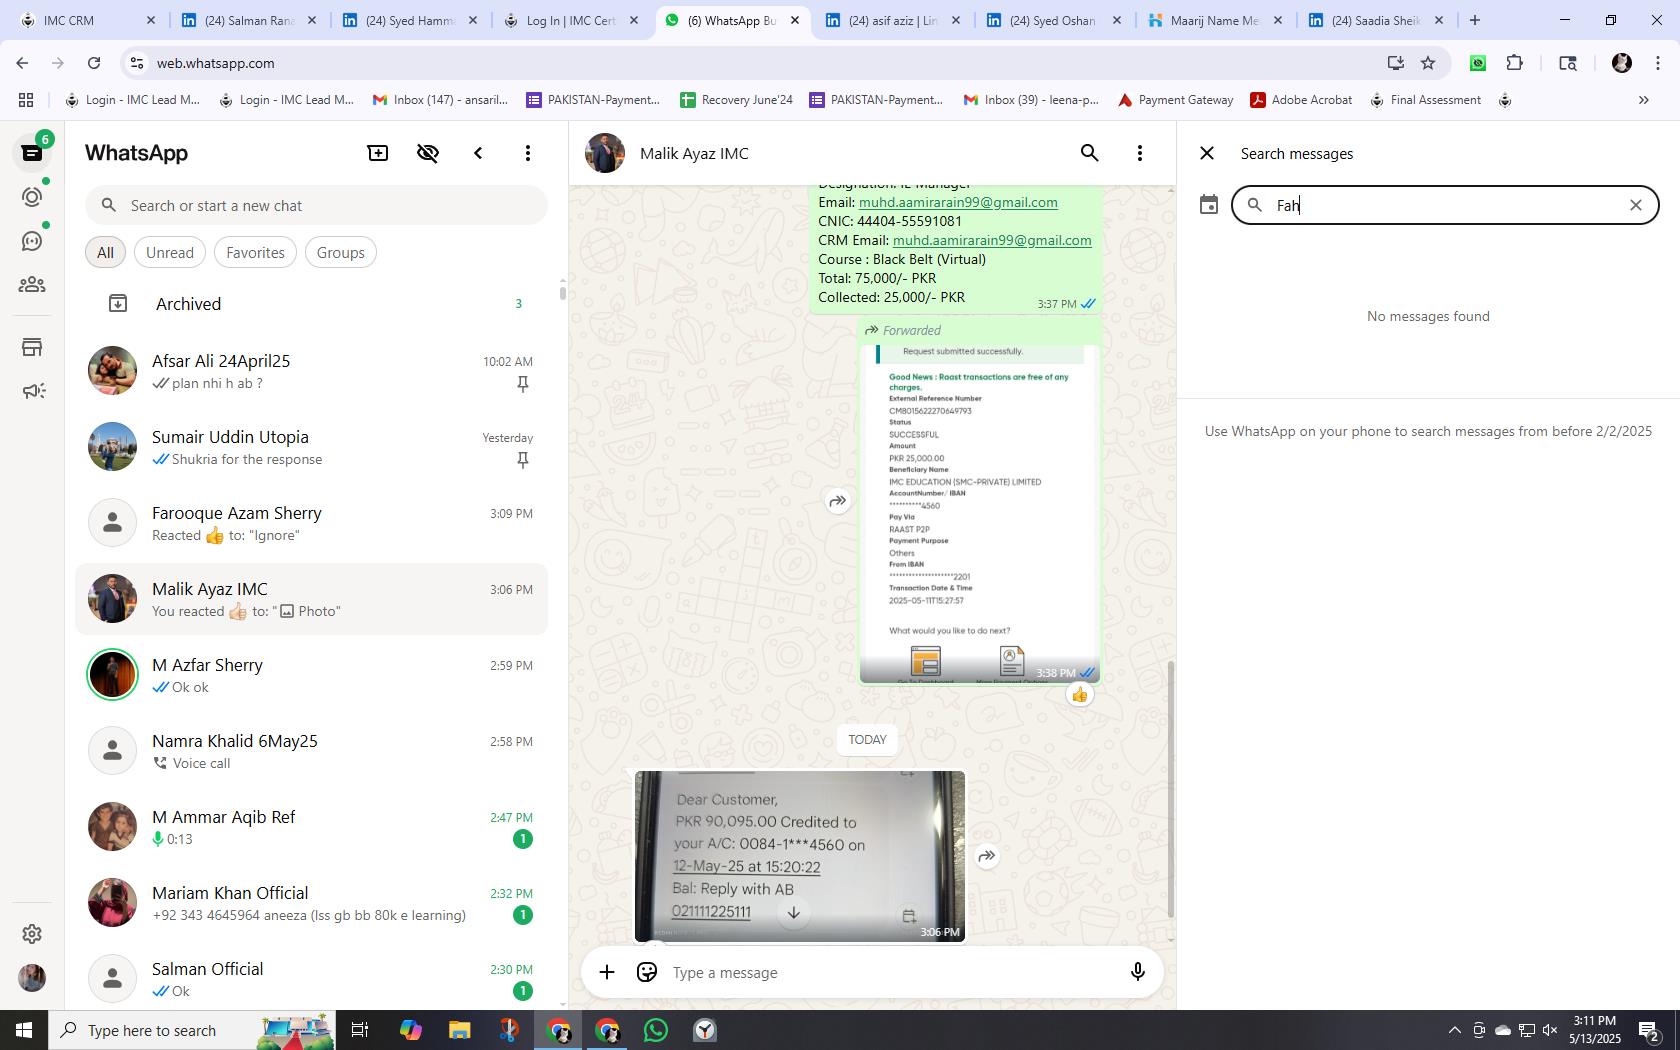Click the Type a message field
The width and height of the screenshot is (1680, 1050).
click(x=890, y=972)
